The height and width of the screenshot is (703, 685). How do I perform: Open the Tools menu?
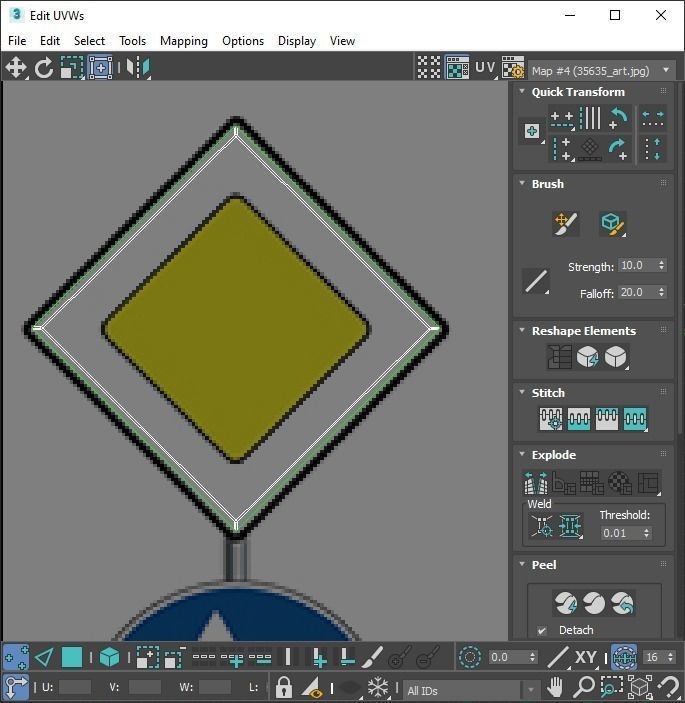pyautogui.click(x=132, y=41)
